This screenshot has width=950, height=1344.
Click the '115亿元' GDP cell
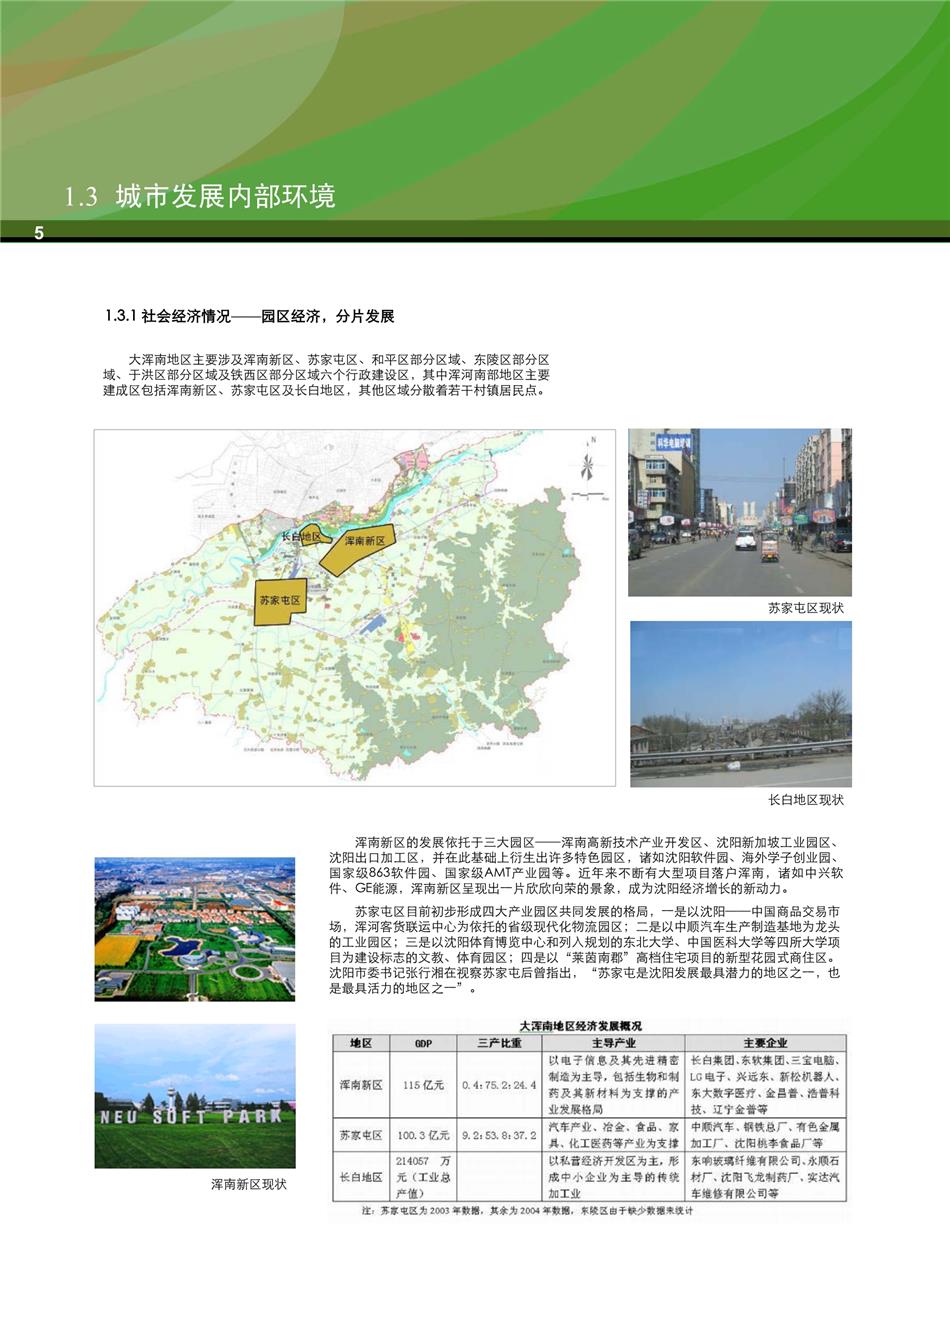pos(423,1085)
